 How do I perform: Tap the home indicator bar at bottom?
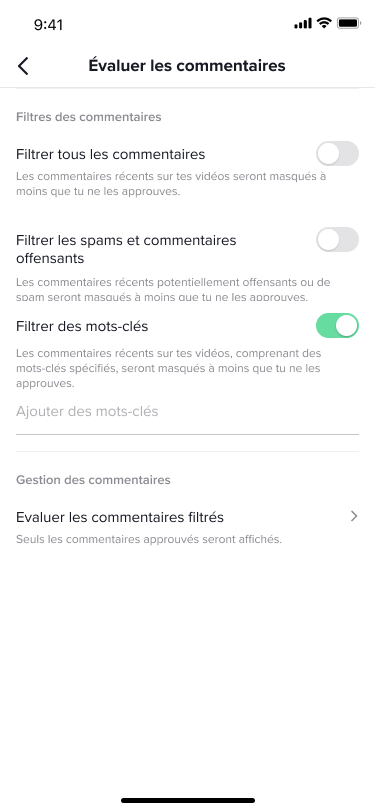click(188, 801)
